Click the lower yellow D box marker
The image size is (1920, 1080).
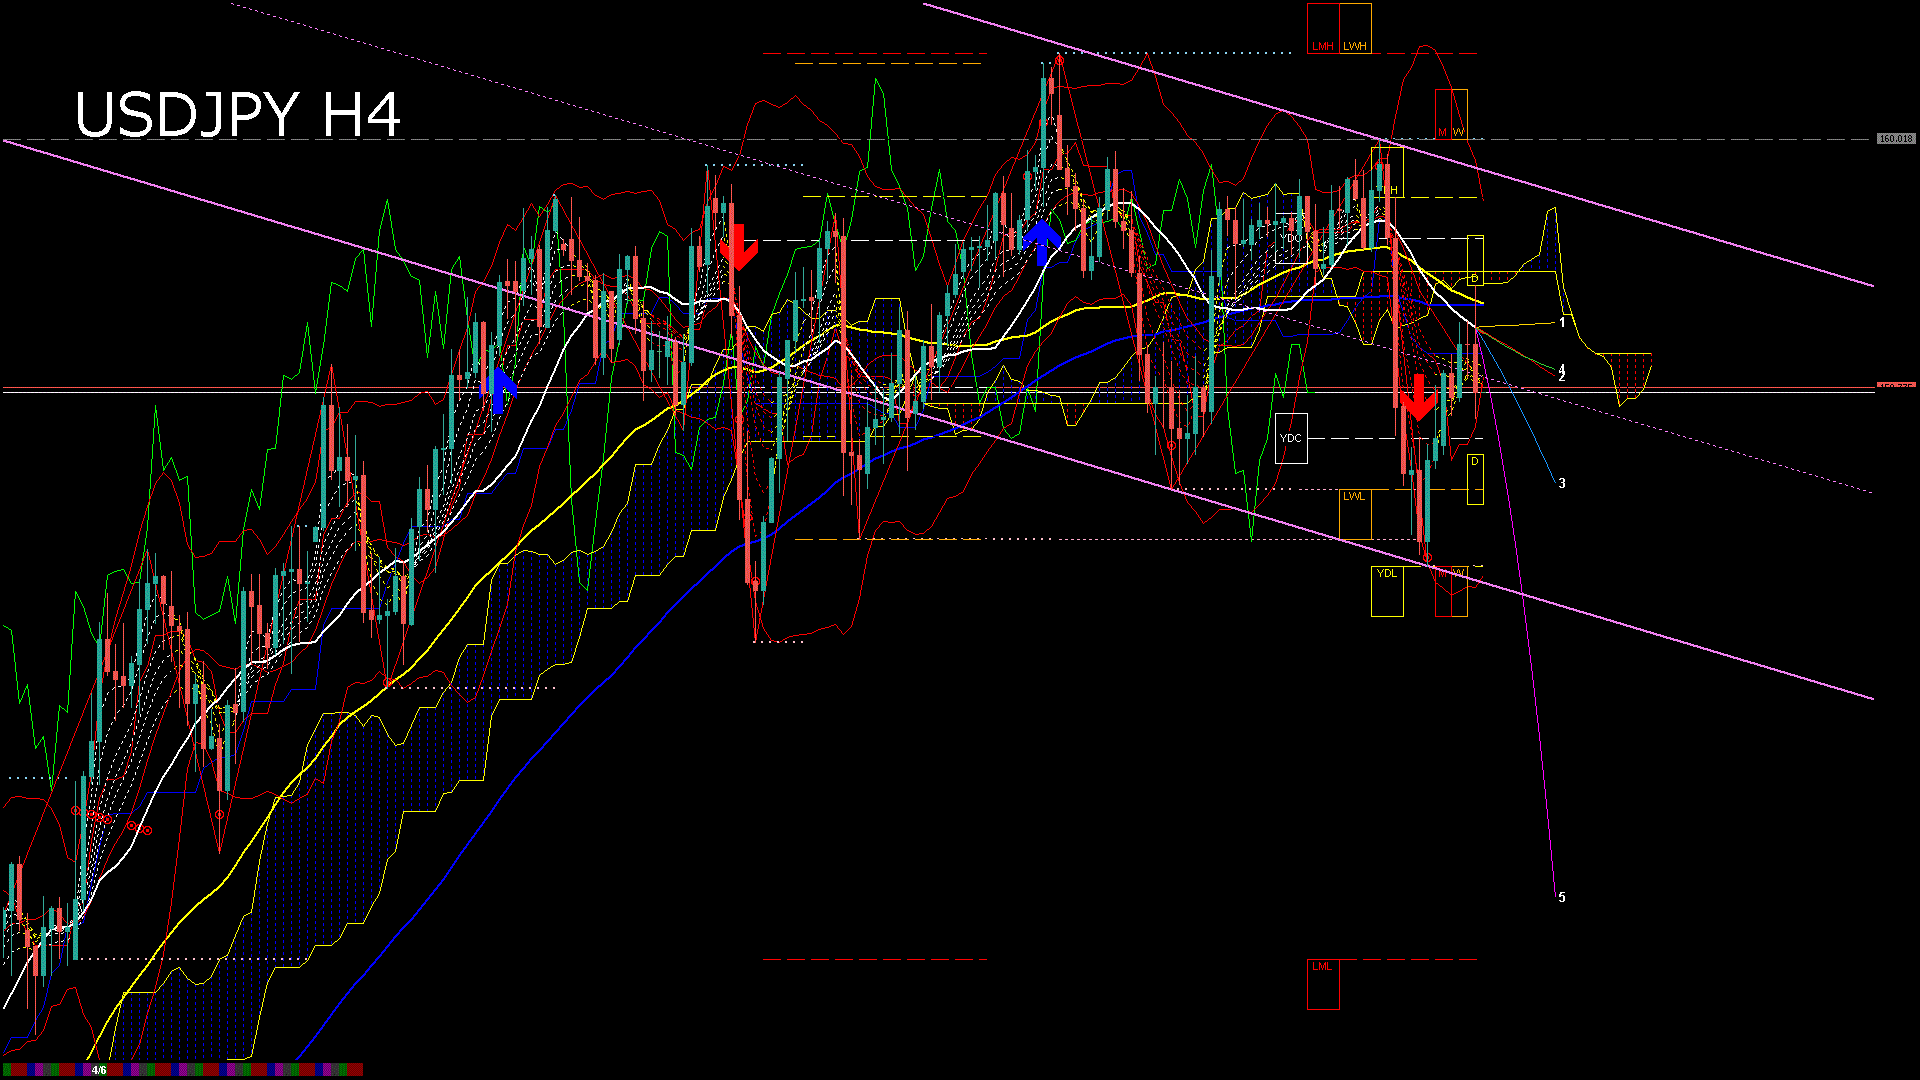click(1475, 479)
